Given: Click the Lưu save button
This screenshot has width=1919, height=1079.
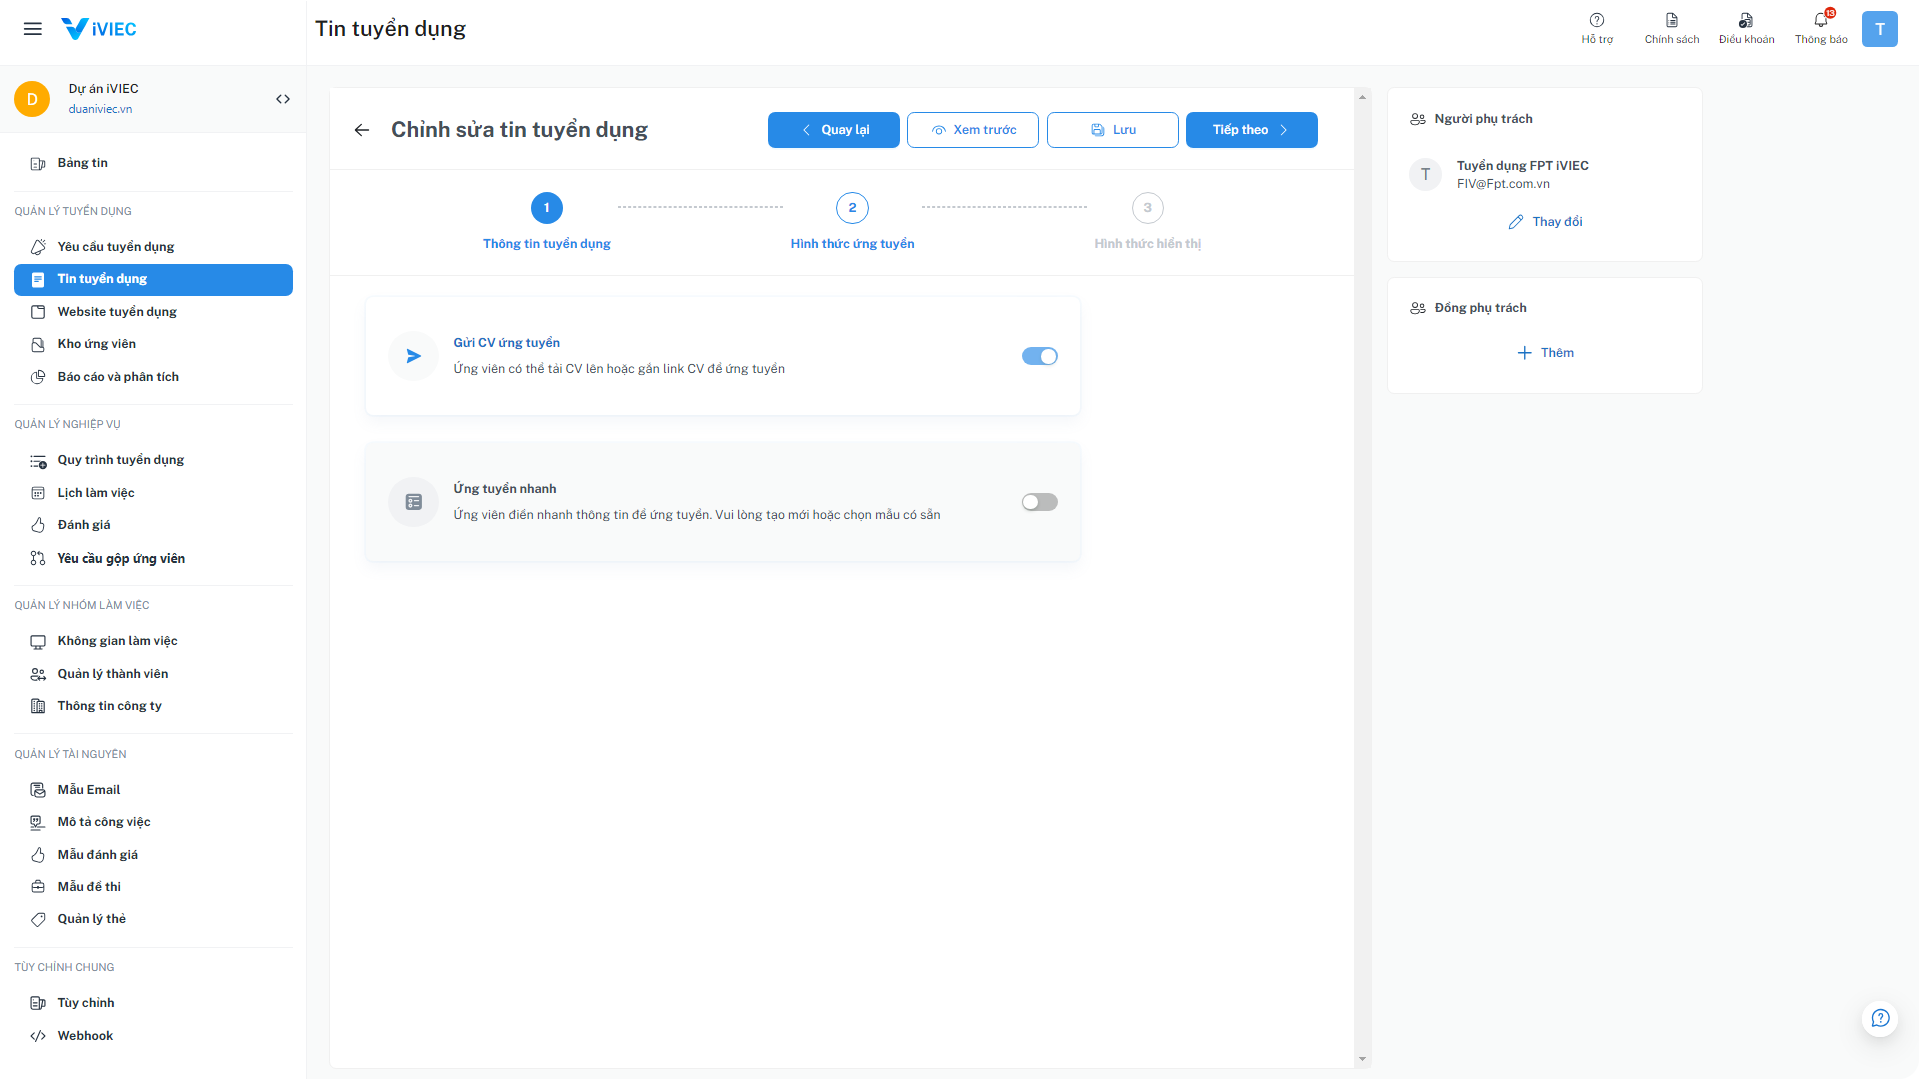Looking at the screenshot, I should tap(1112, 130).
